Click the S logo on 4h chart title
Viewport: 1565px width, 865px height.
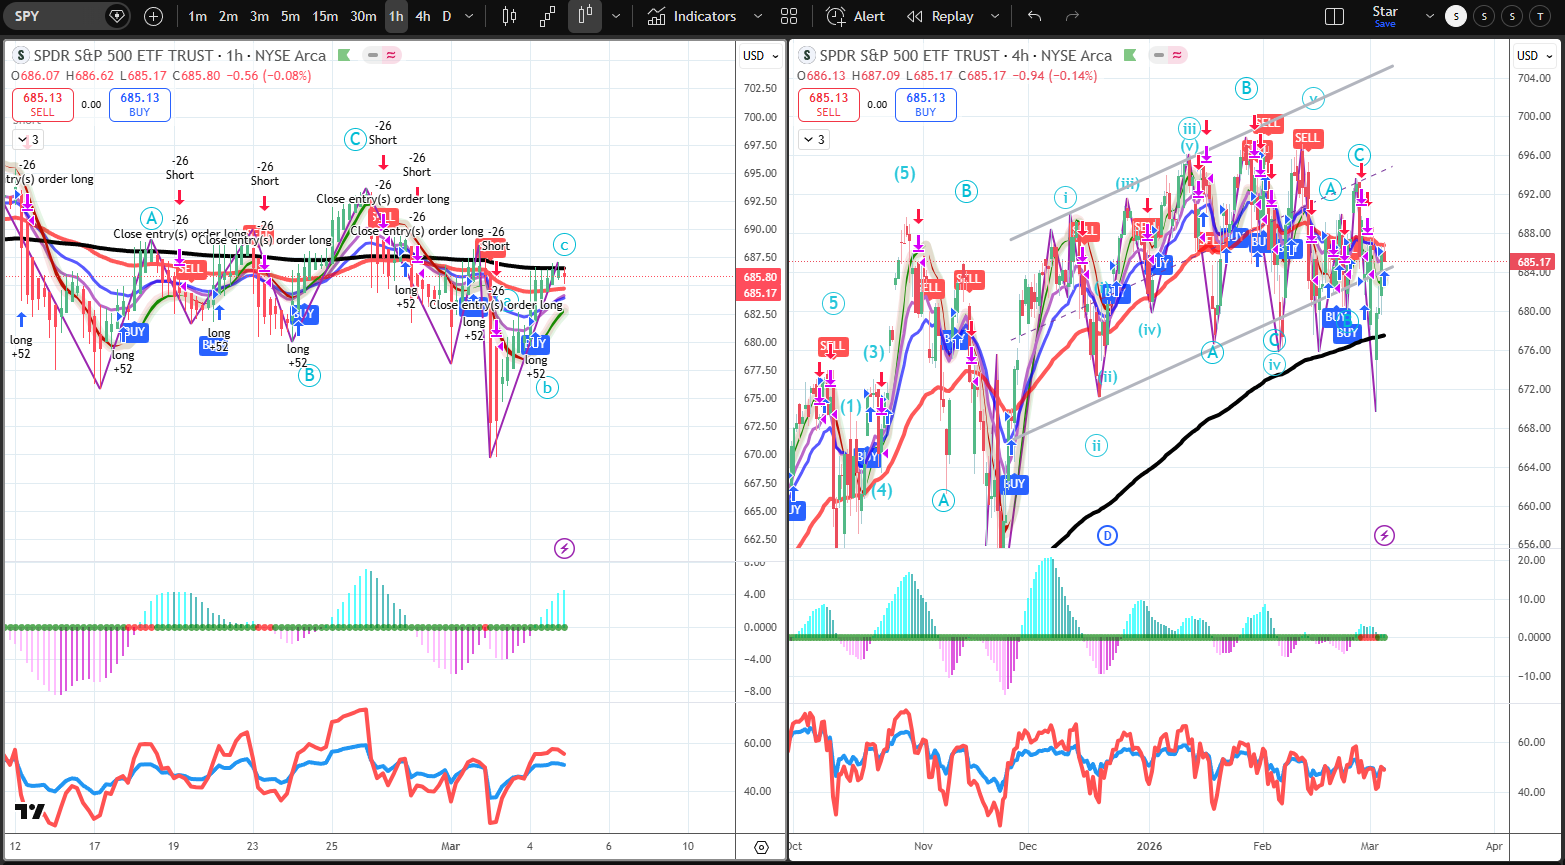[x=808, y=56]
